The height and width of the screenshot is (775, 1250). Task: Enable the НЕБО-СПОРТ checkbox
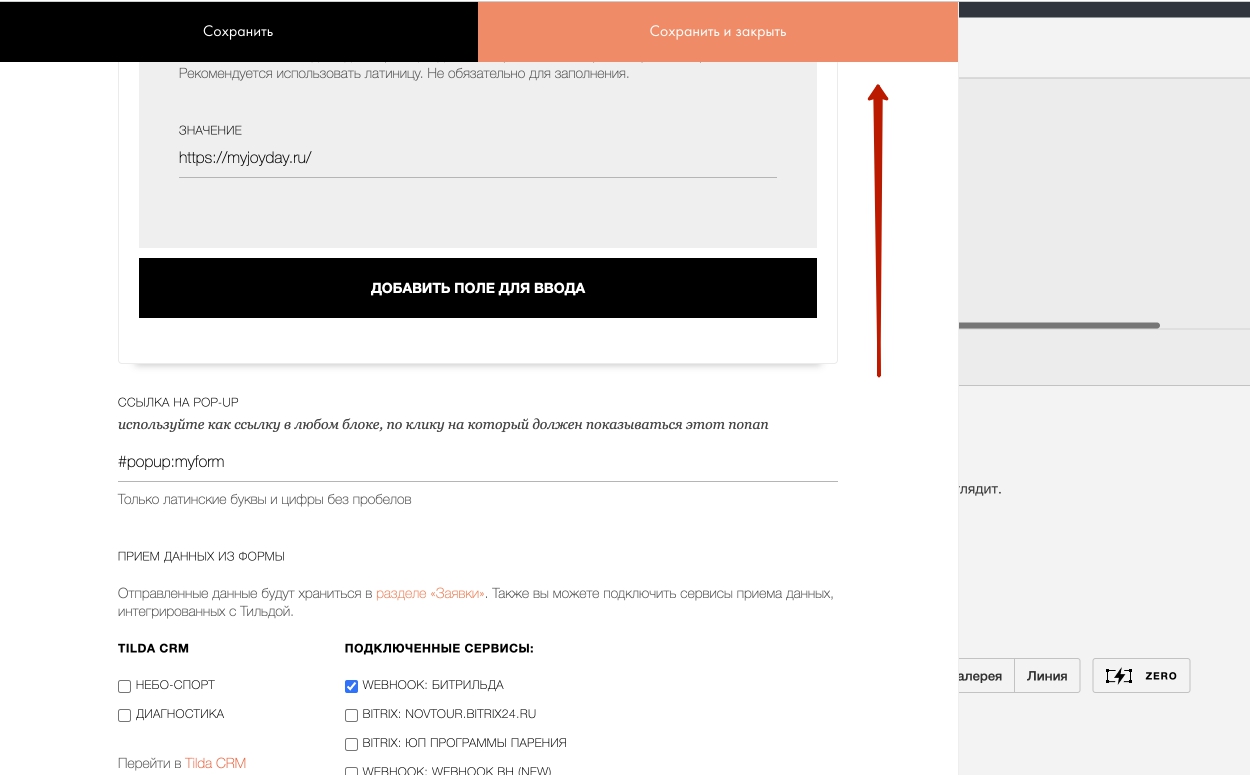tap(125, 686)
